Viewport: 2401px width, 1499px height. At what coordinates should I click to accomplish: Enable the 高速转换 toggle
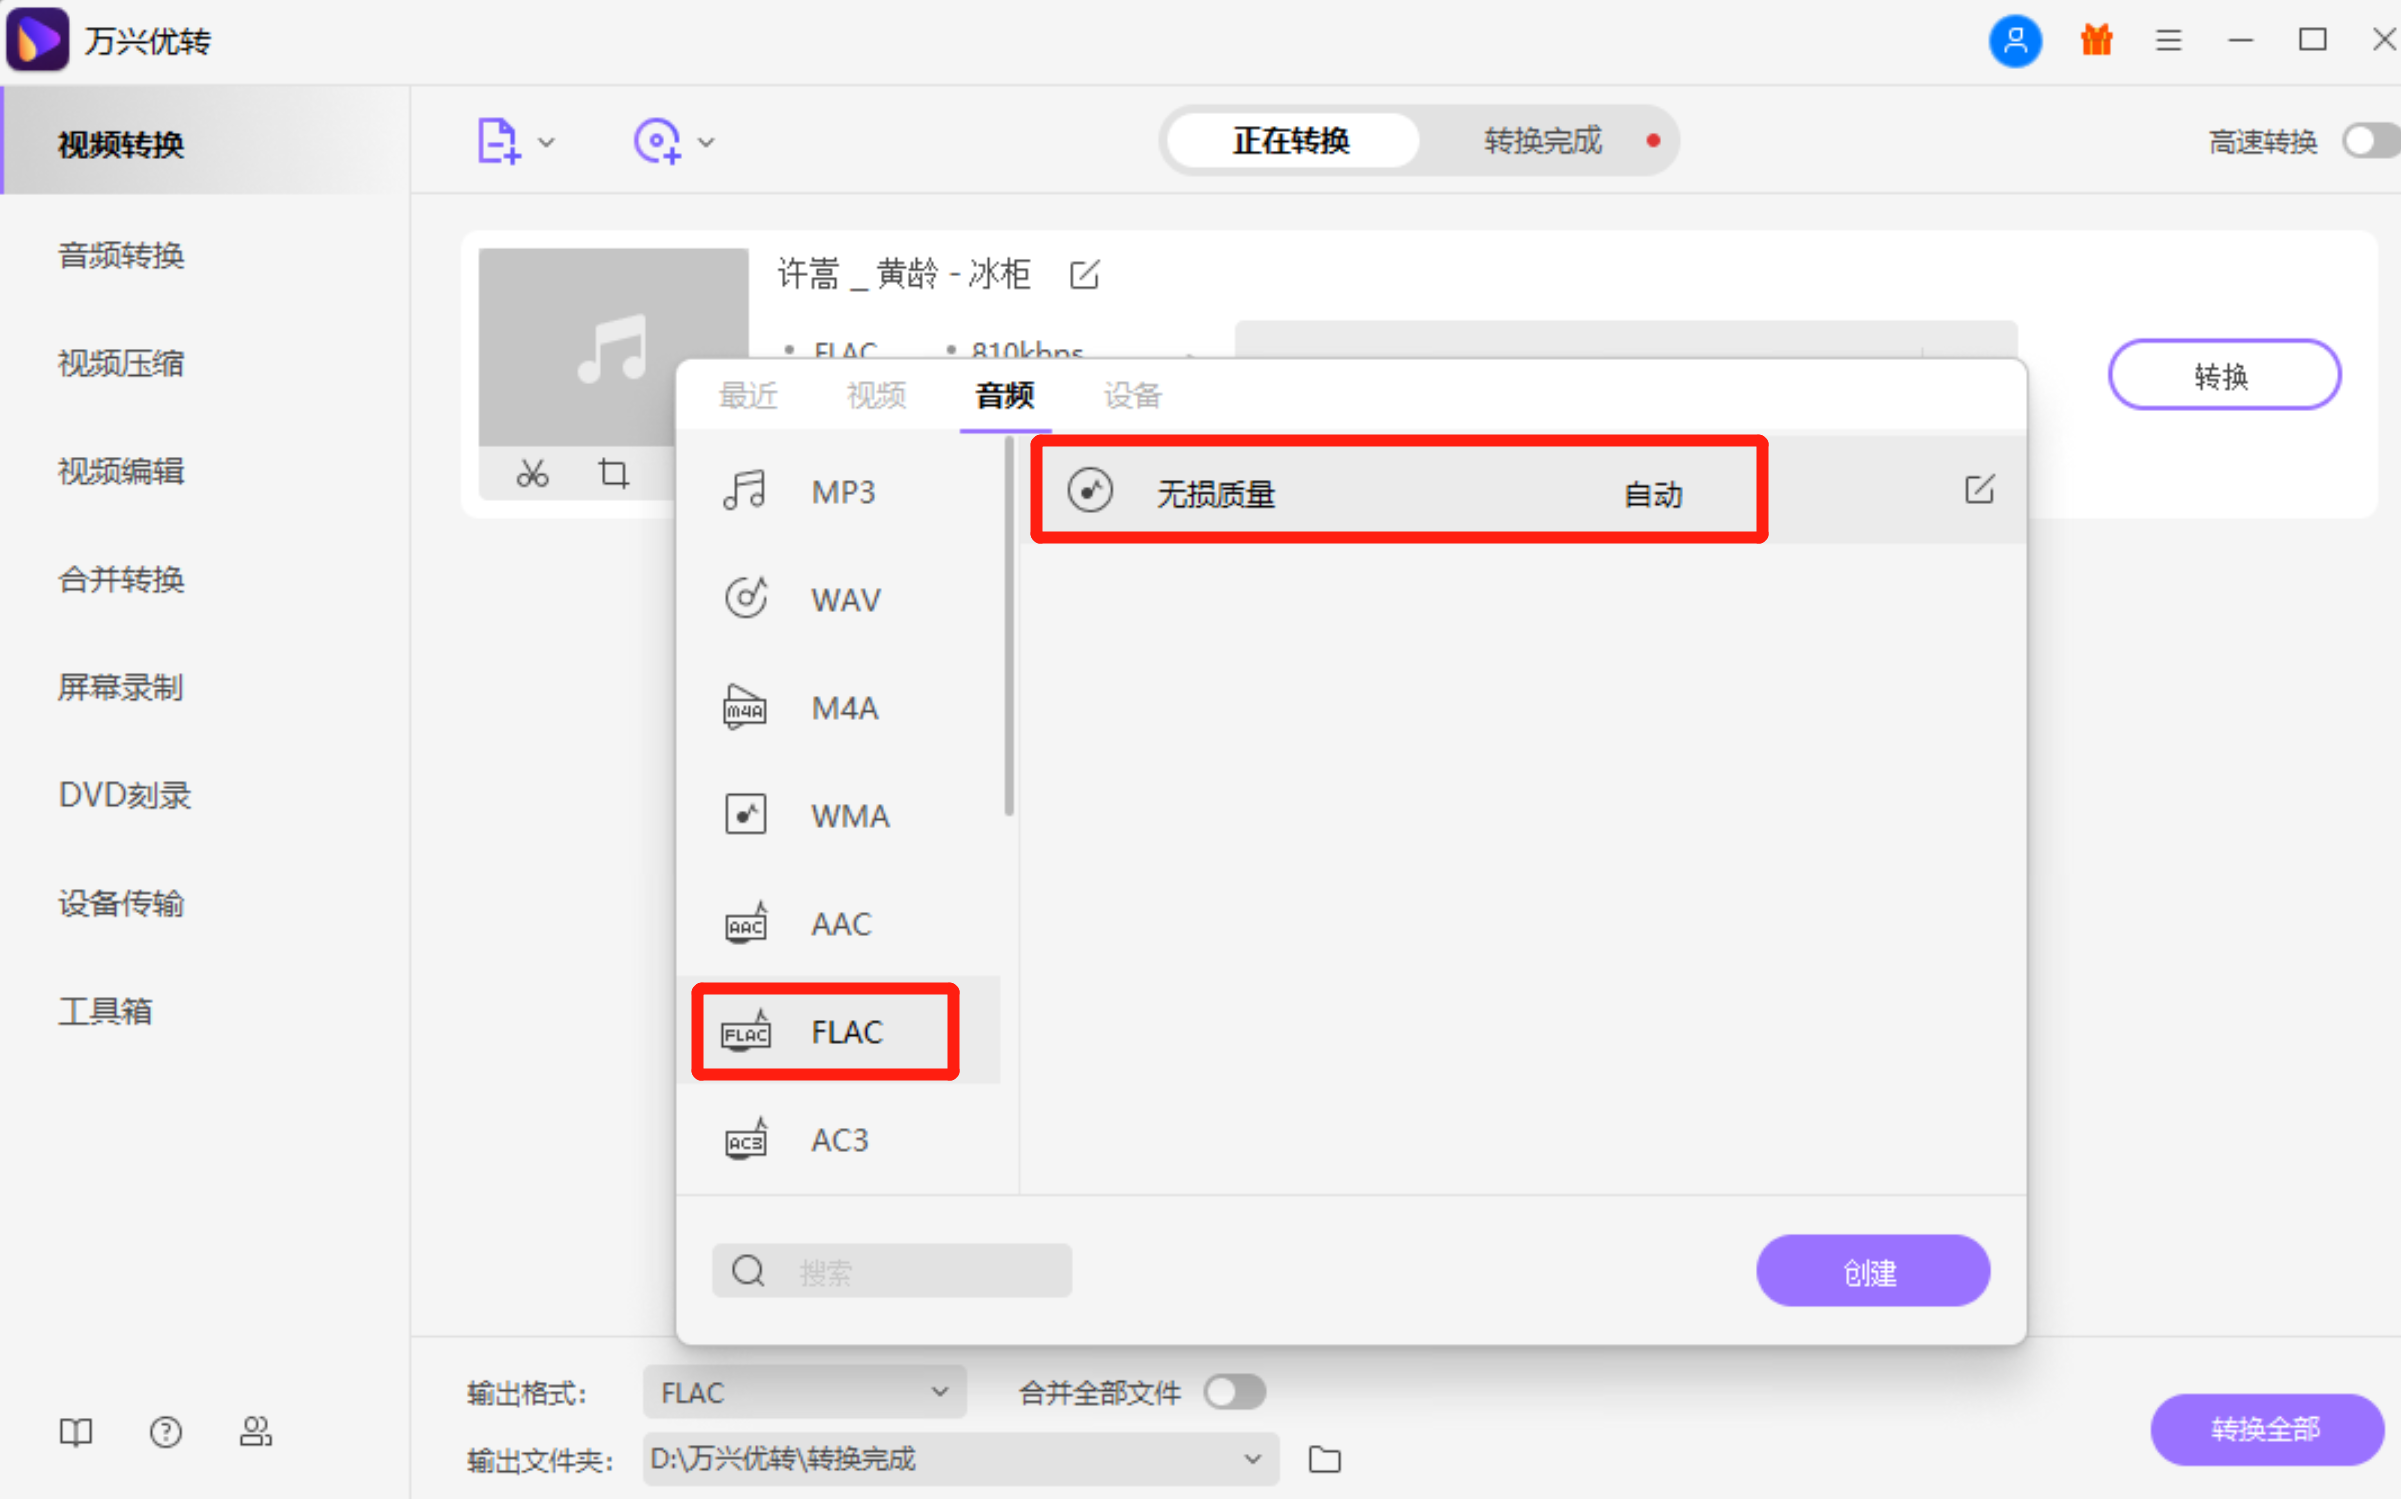pyautogui.click(x=2368, y=141)
